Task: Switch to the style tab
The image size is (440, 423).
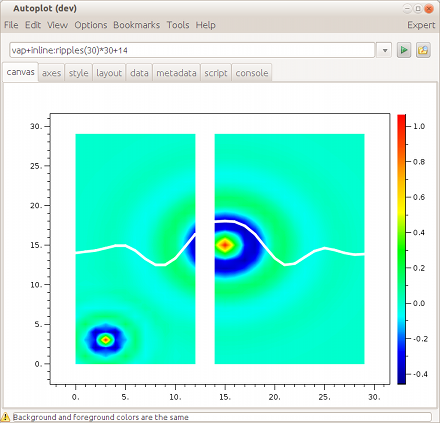Action: click(x=78, y=73)
